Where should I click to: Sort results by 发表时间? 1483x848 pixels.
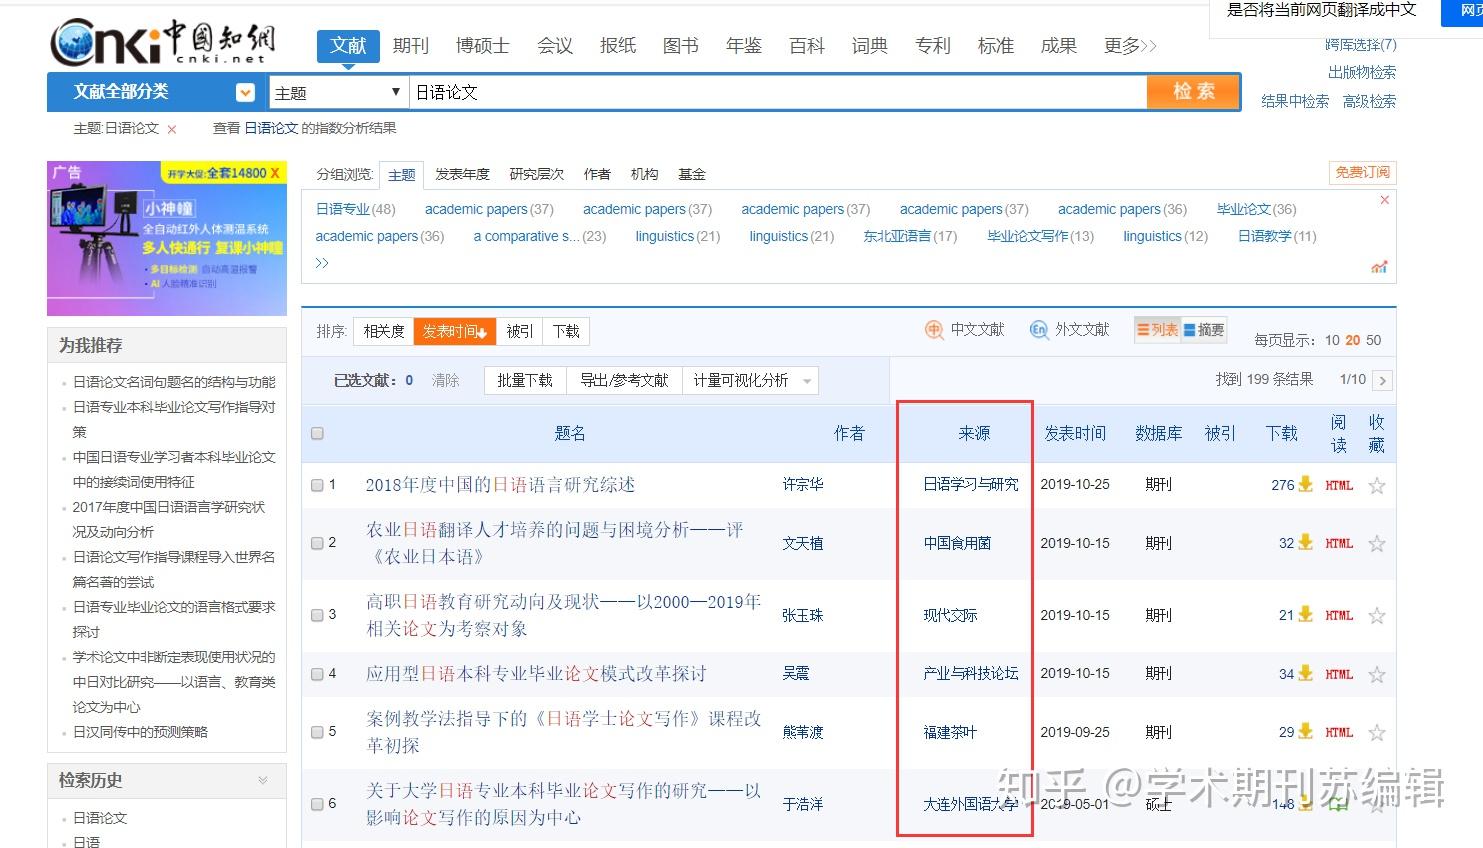click(x=454, y=331)
